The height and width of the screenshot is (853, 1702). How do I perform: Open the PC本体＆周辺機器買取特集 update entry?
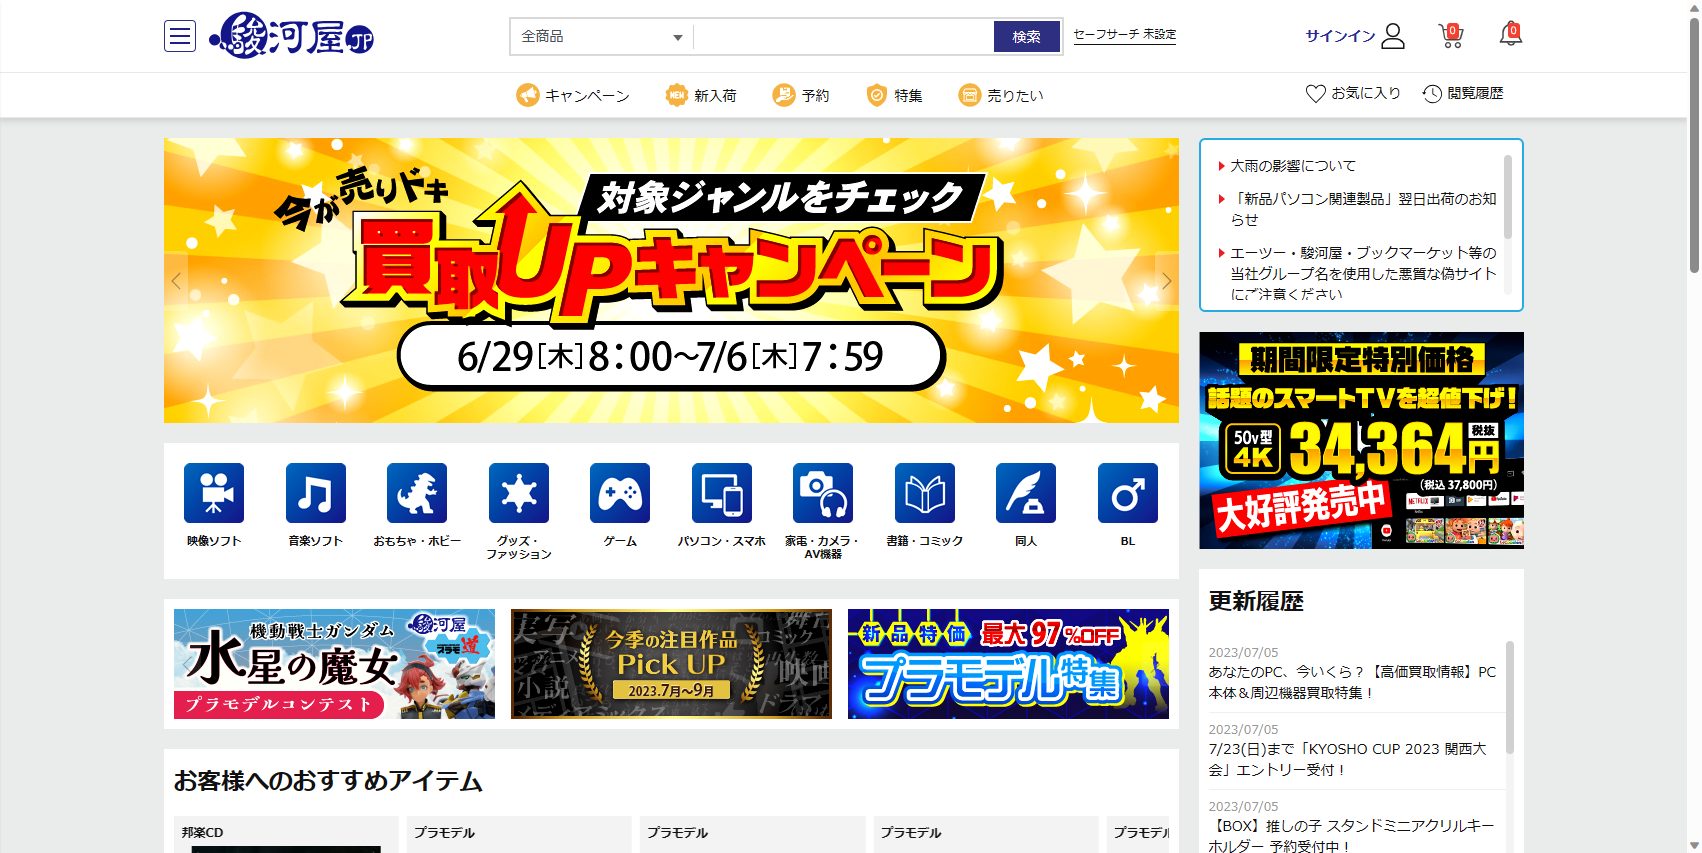tap(1352, 682)
